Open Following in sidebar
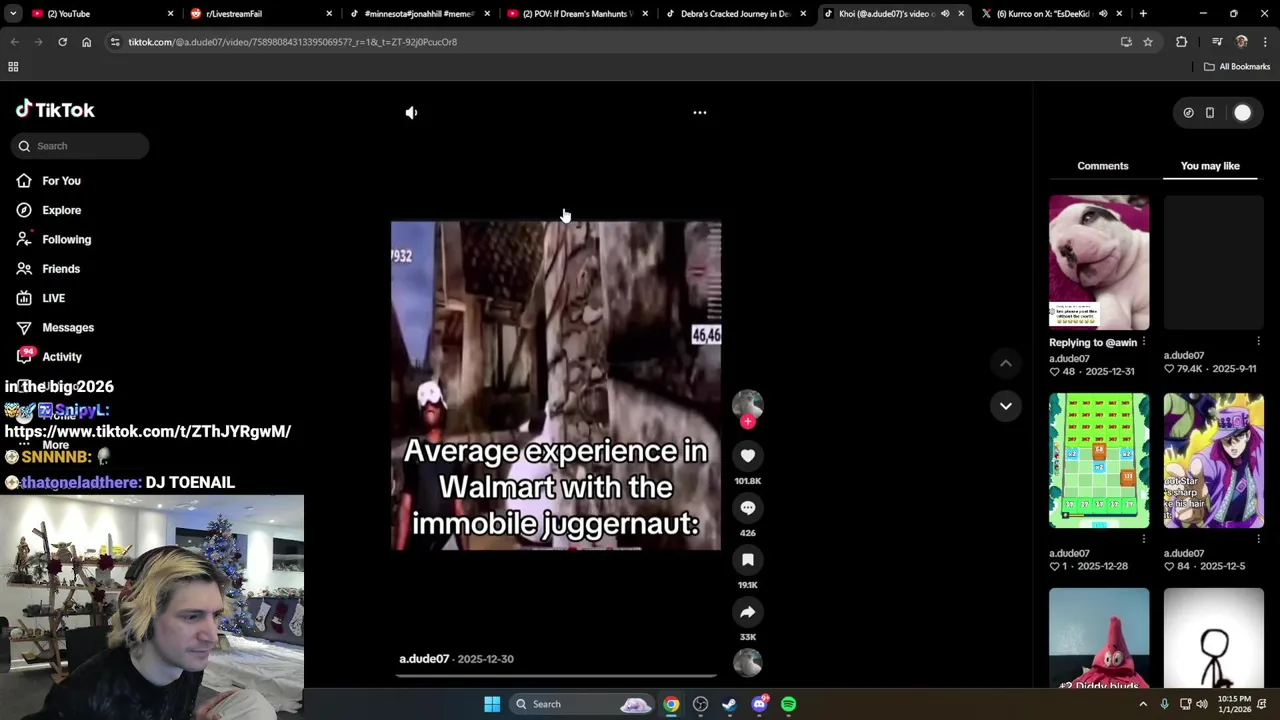This screenshot has height=720, width=1280. 66,240
